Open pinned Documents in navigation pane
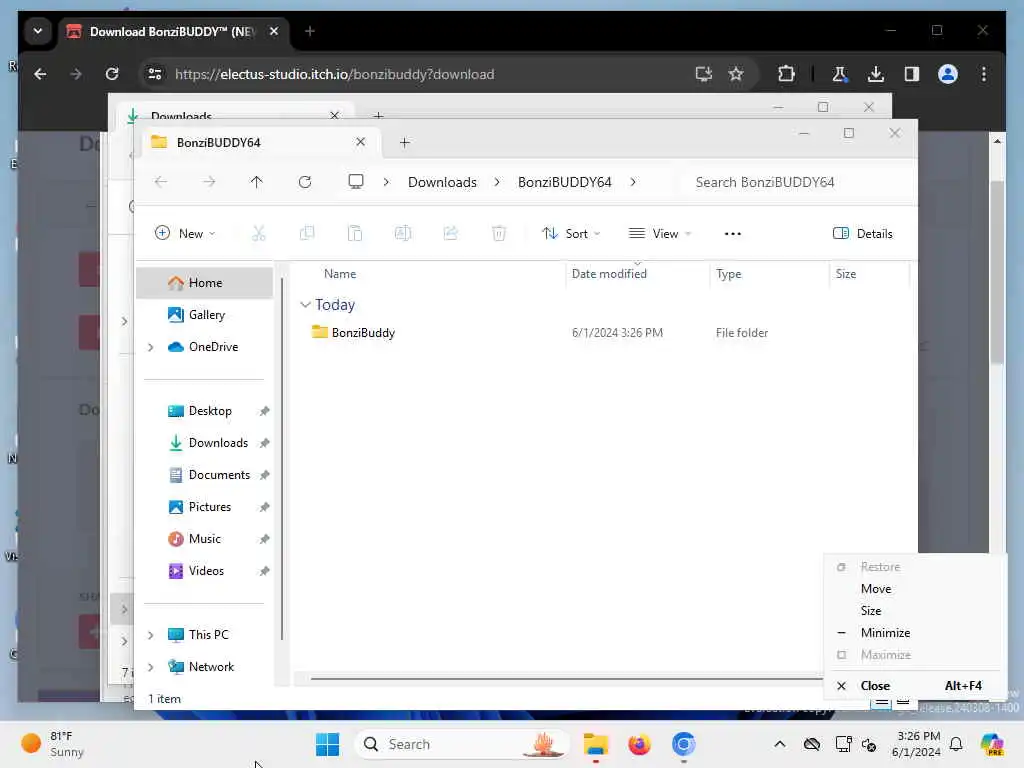Screen dimensions: 1024x768 tap(204, 475)
